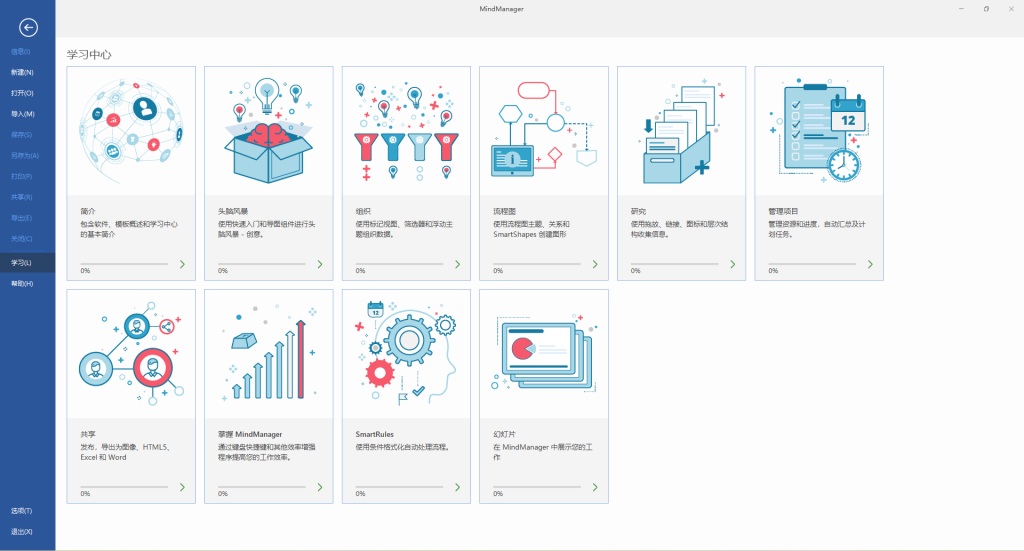Viewport: 1024px width, 551px height.
Task: Click the 掌握 MindManager growth chart illustration
Action: click(x=268, y=354)
